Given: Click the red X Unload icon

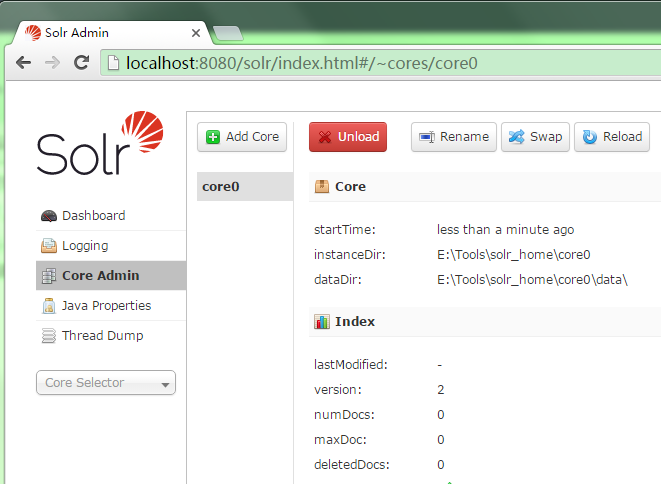Looking at the screenshot, I should coord(325,137).
